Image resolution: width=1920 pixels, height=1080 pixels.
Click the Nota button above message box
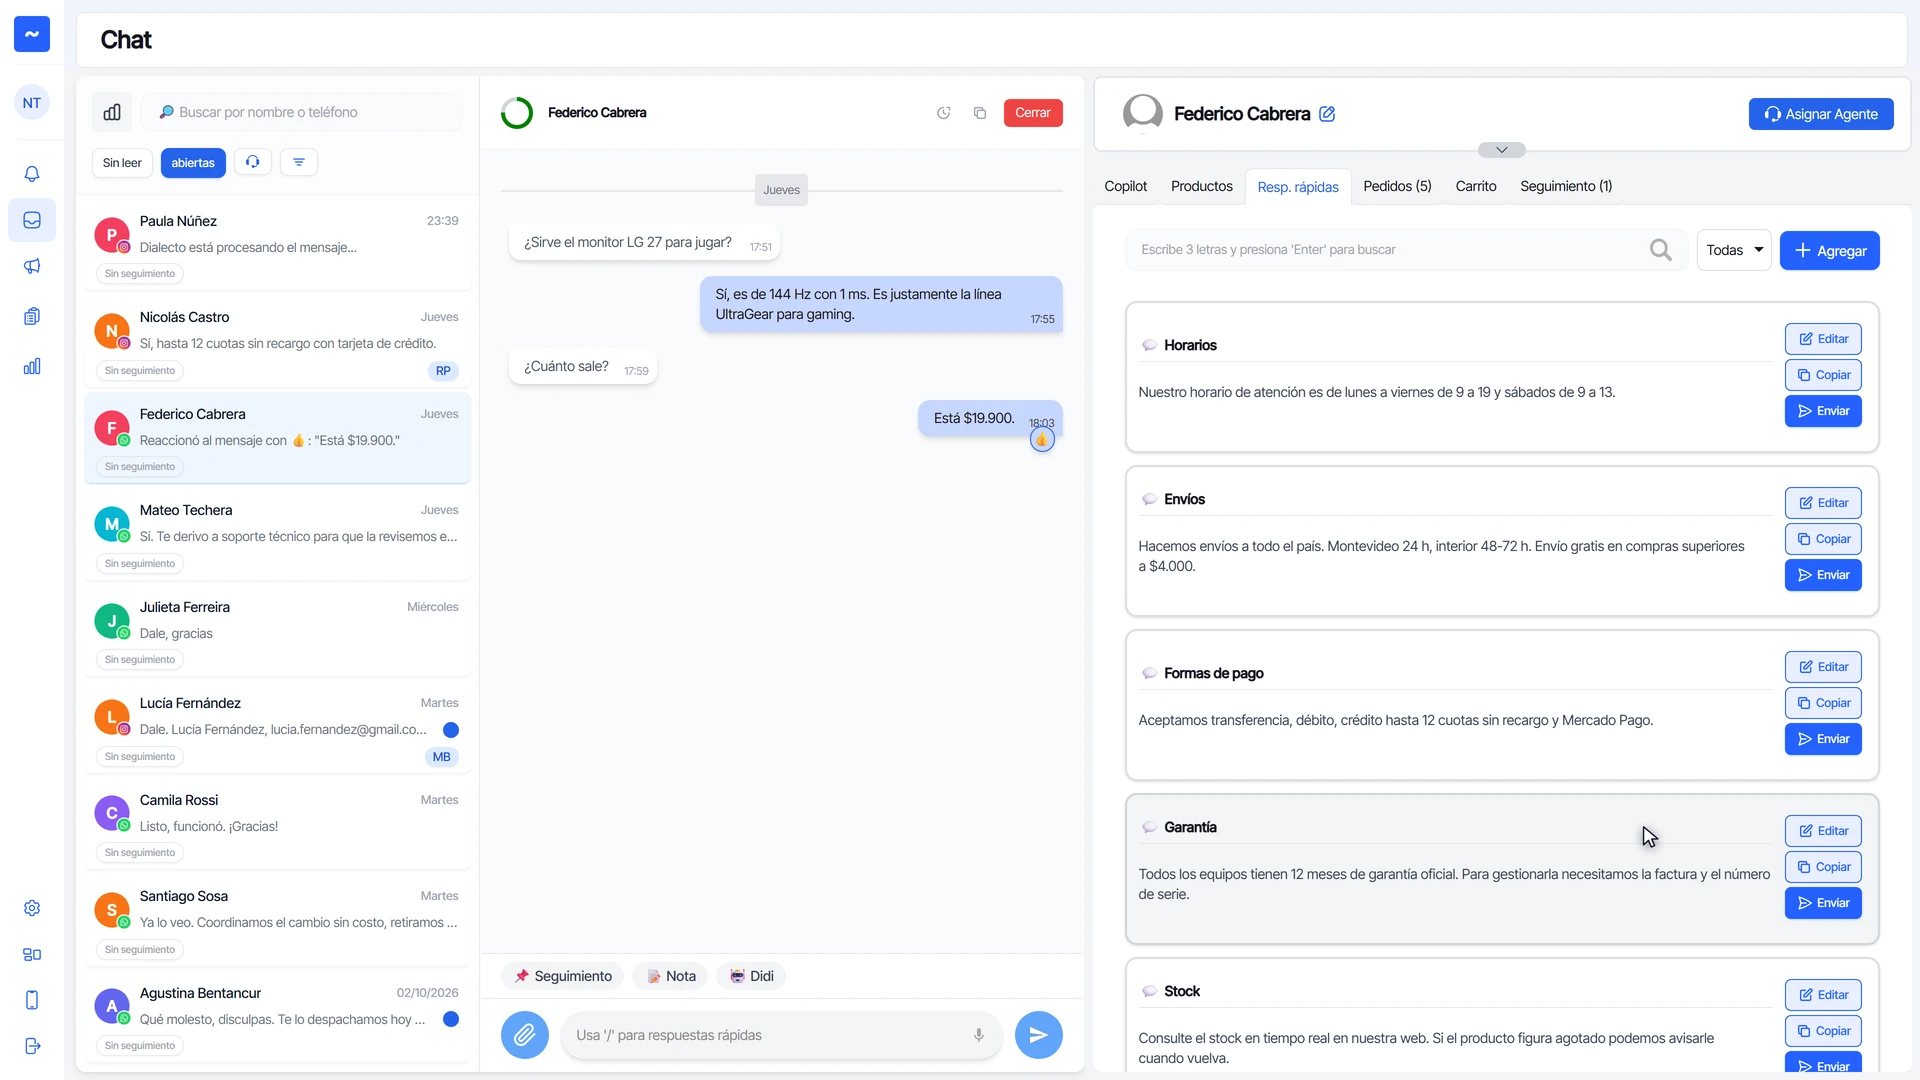[671, 976]
